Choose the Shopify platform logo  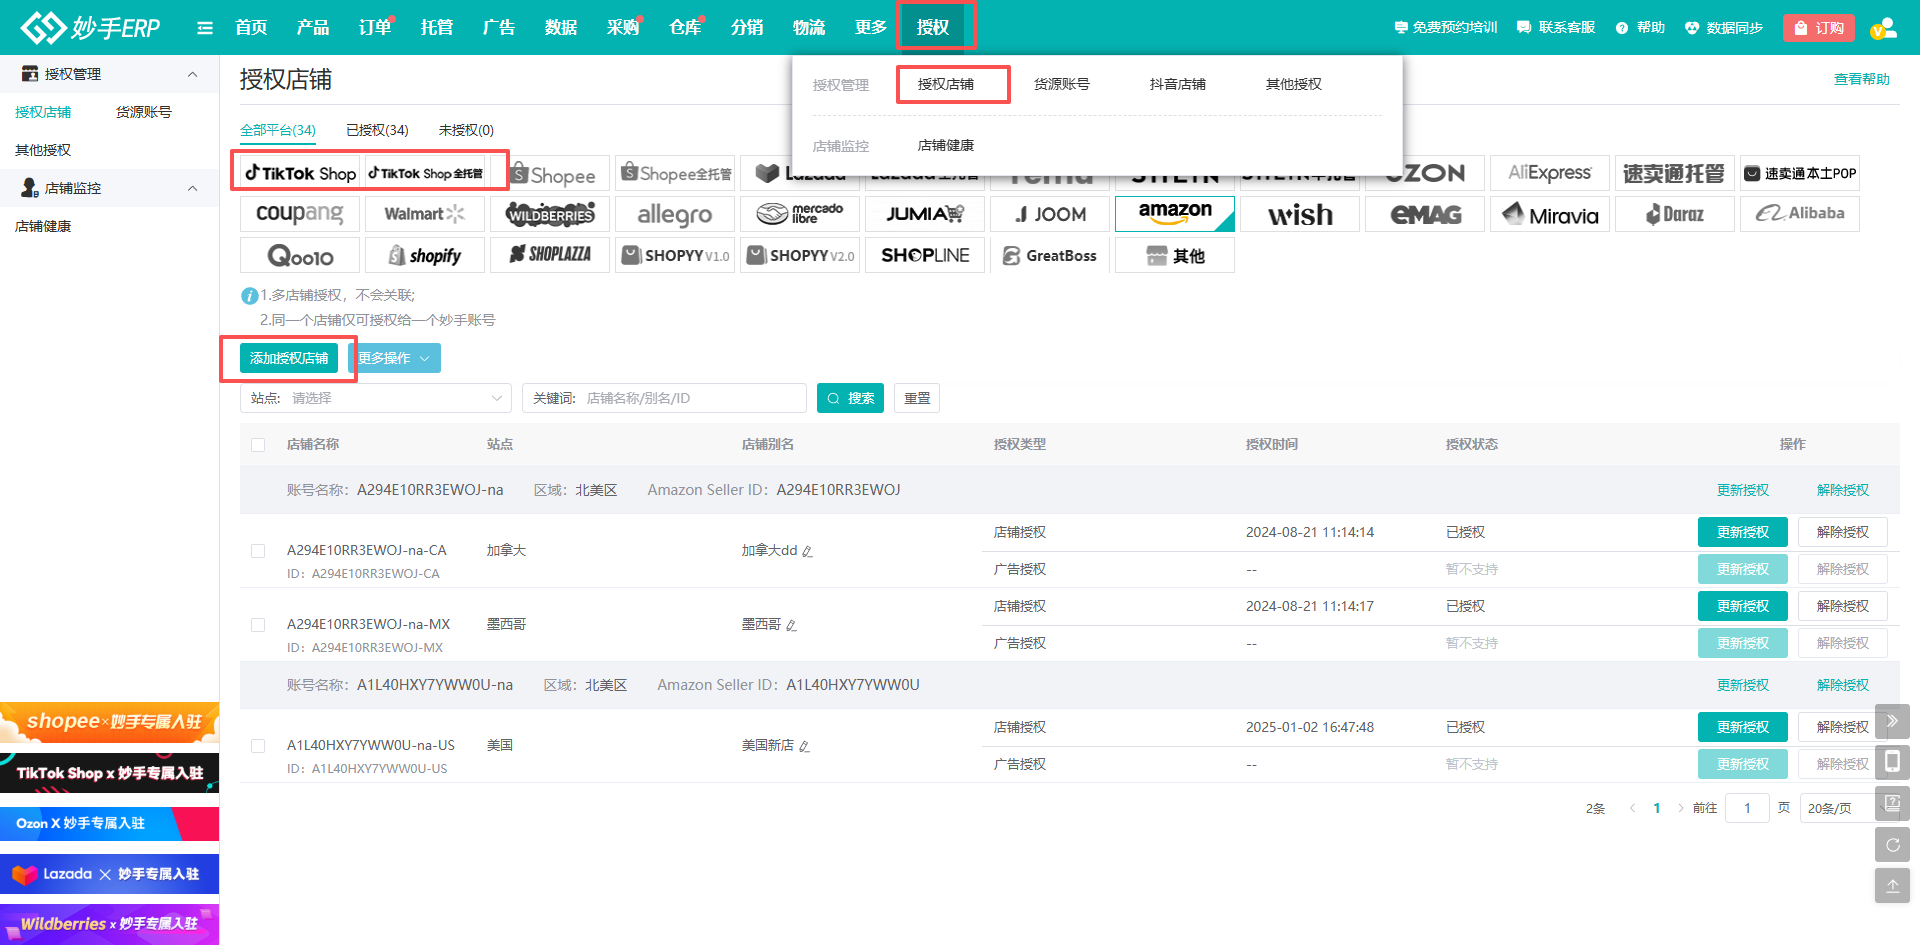coord(424,255)
